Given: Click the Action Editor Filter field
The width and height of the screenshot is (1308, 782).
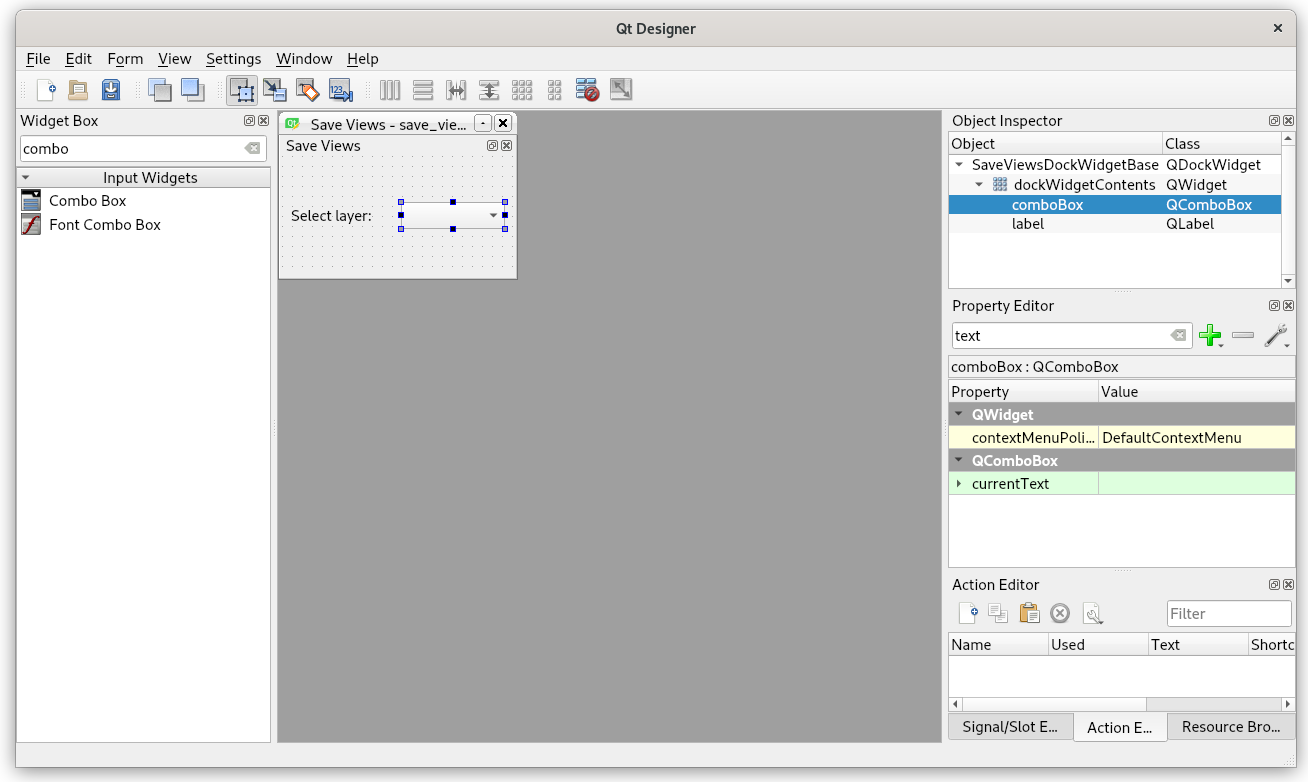Looking at the screenshot, I should coord(1229,613).
